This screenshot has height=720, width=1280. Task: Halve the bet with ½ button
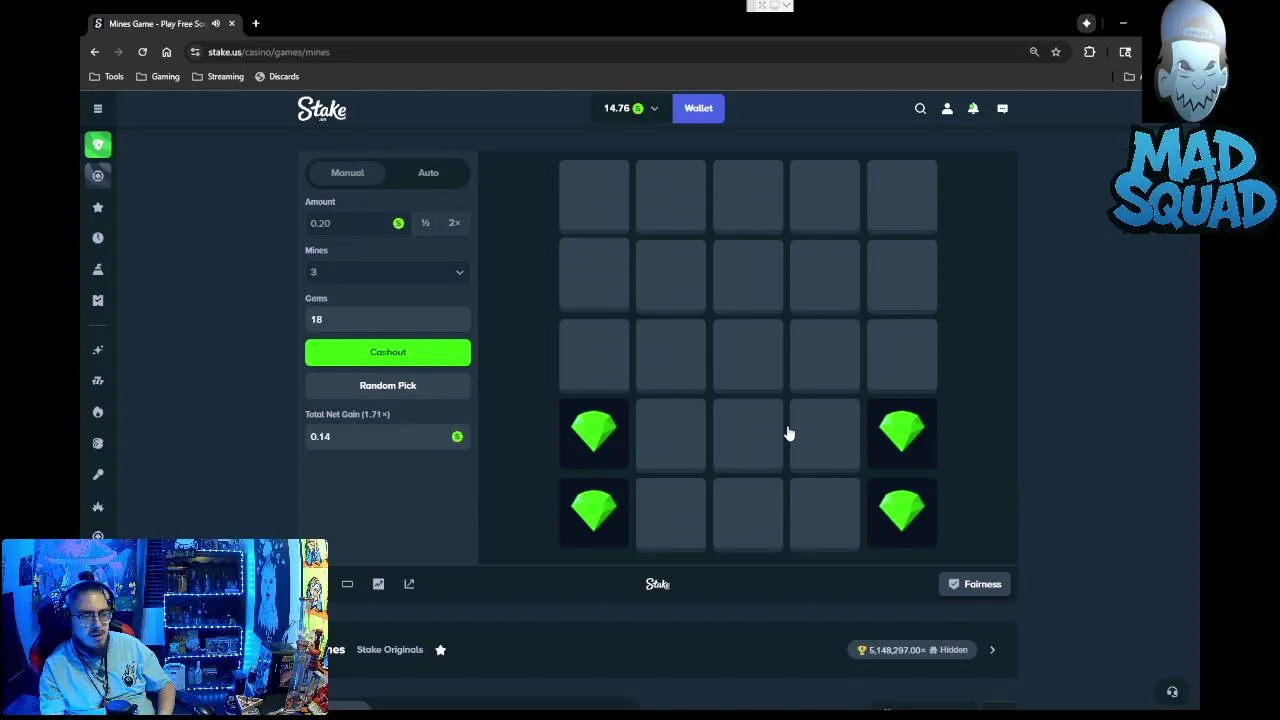(425, 223)
